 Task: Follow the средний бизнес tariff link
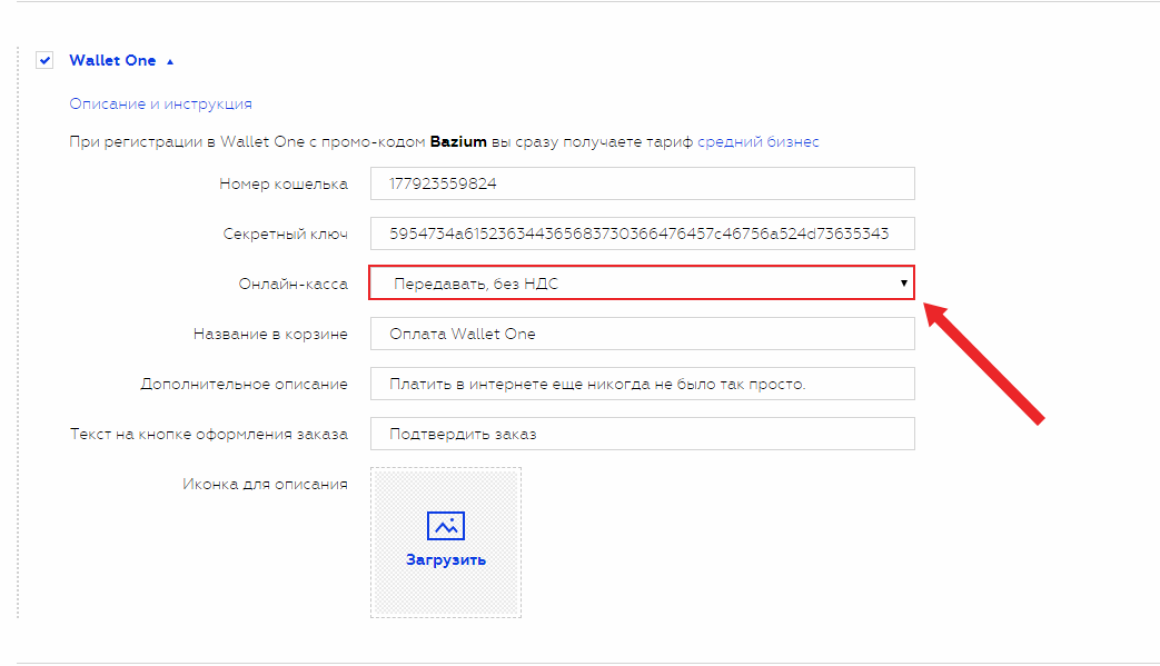click(x=758, y=142)
